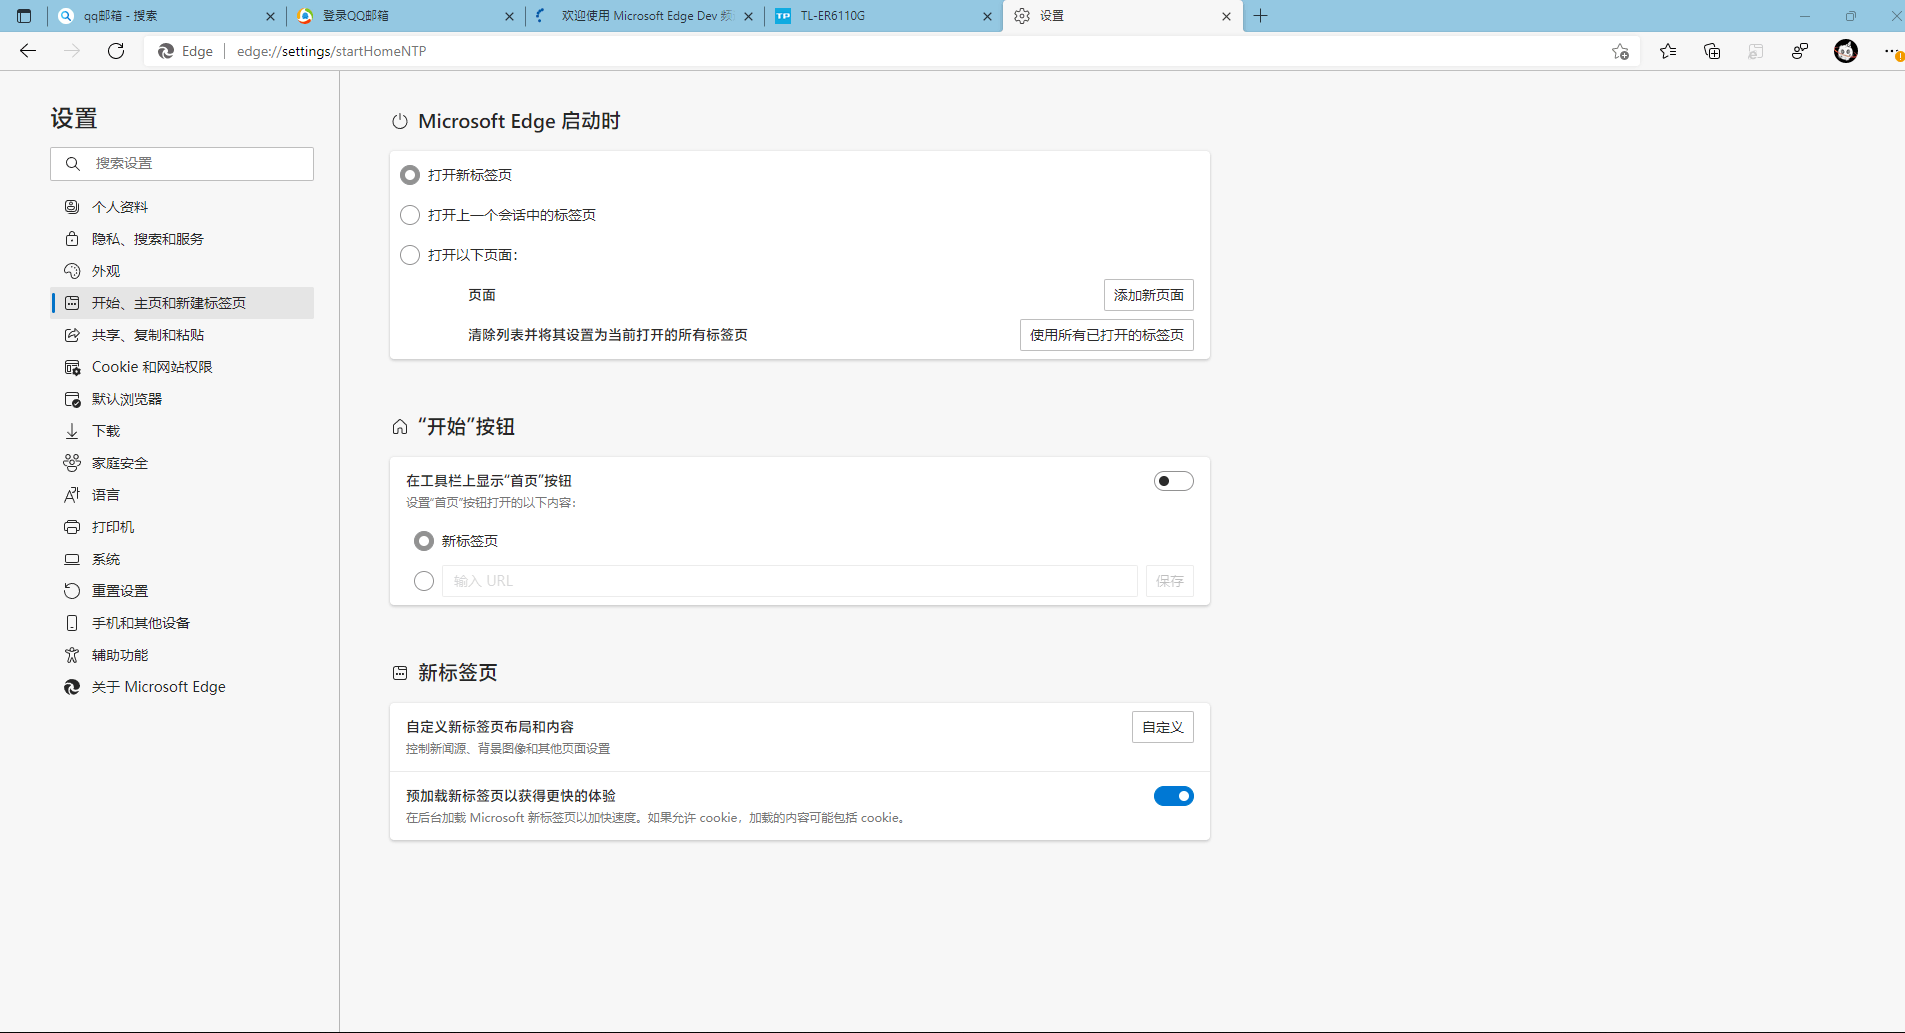Click the palette icon for 外观

[72, 271]
